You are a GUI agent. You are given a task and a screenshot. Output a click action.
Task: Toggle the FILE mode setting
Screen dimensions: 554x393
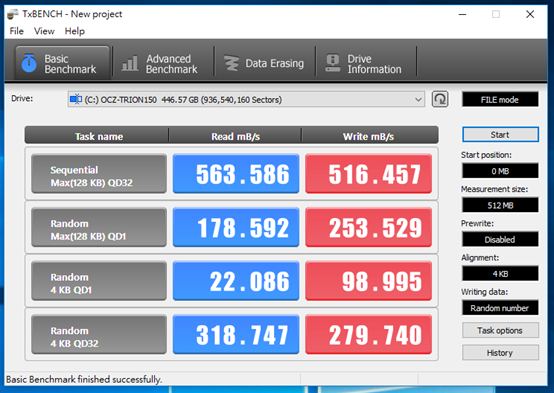500,100
